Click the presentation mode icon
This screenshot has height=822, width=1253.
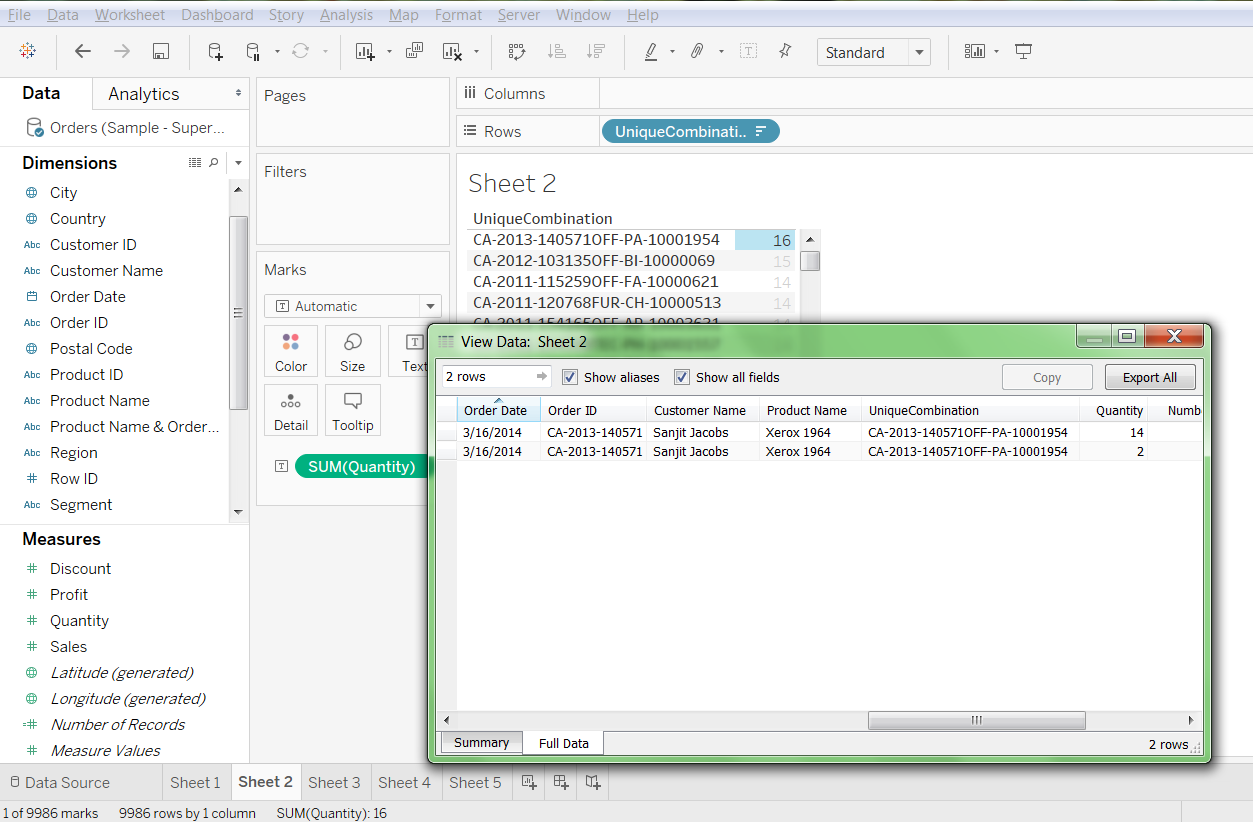[x=1023, y=52]
